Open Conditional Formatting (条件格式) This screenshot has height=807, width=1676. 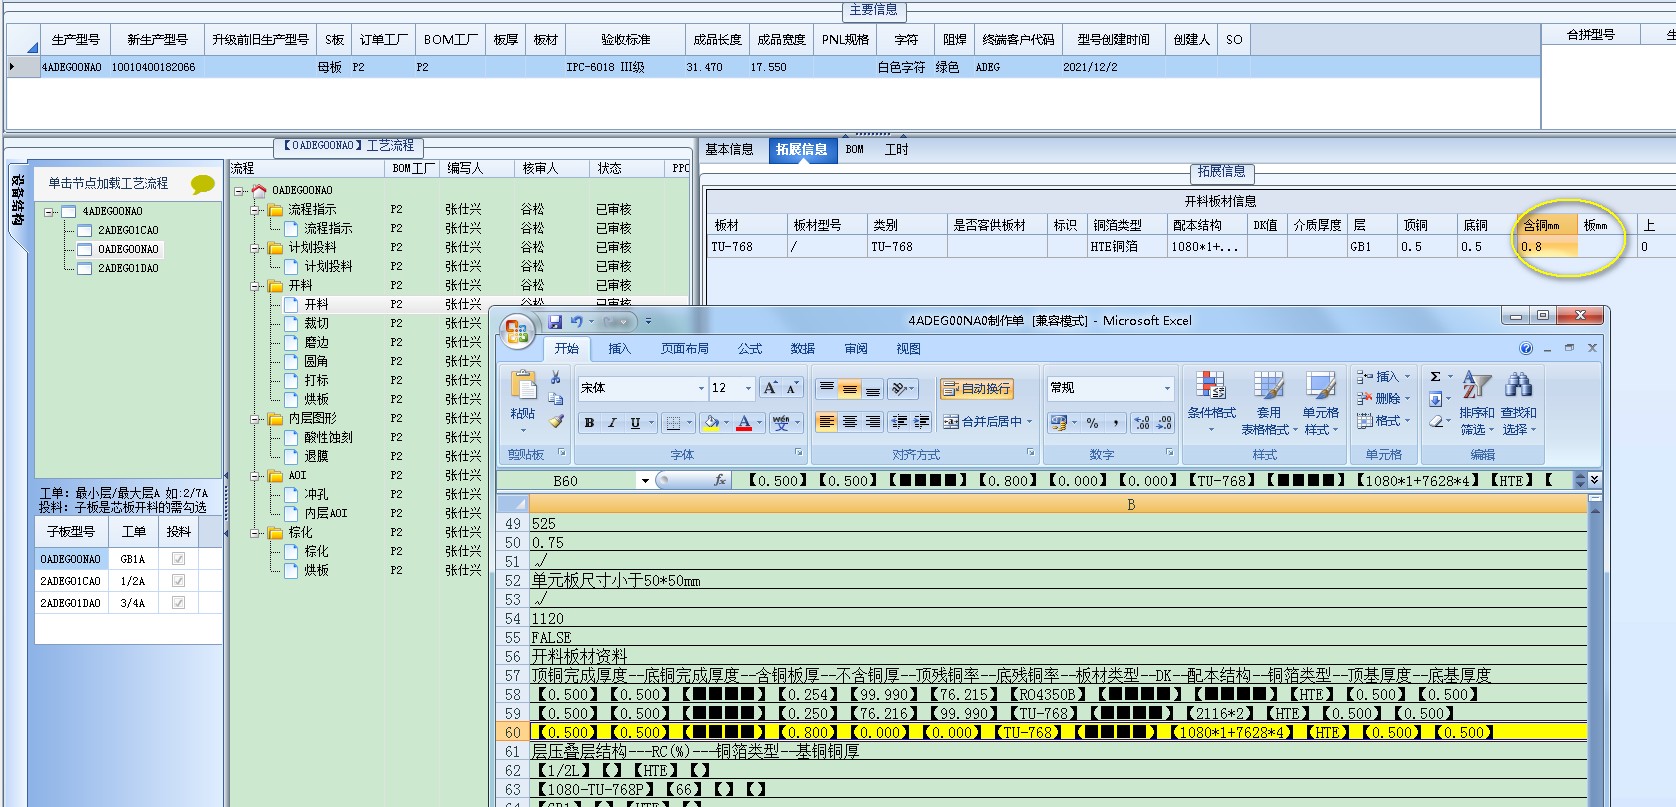(1211, 403)
